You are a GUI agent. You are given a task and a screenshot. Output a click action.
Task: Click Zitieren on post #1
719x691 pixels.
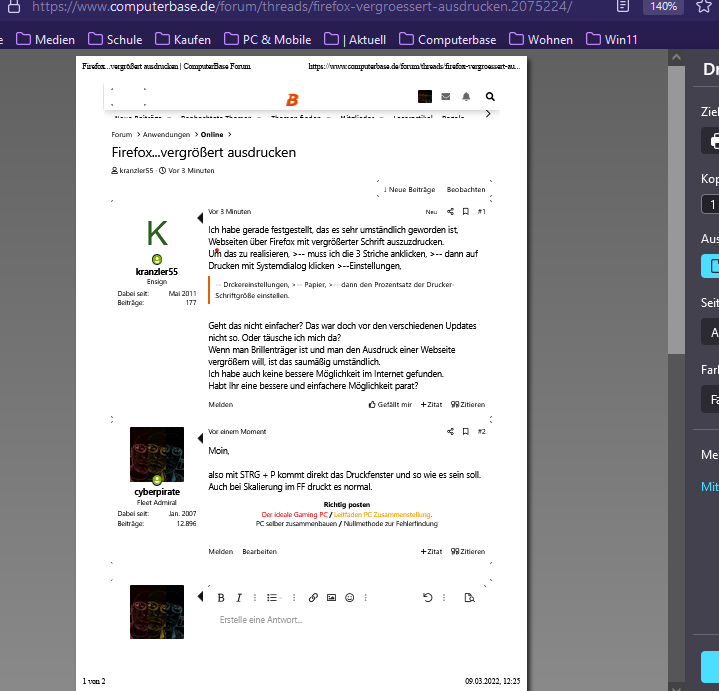(x=468, y=404)
